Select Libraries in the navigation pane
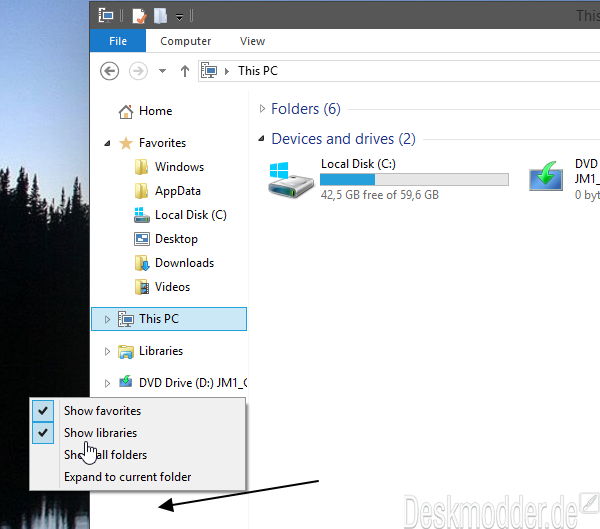This screenshot has width=600, height=529. click(x=161, y=351)
